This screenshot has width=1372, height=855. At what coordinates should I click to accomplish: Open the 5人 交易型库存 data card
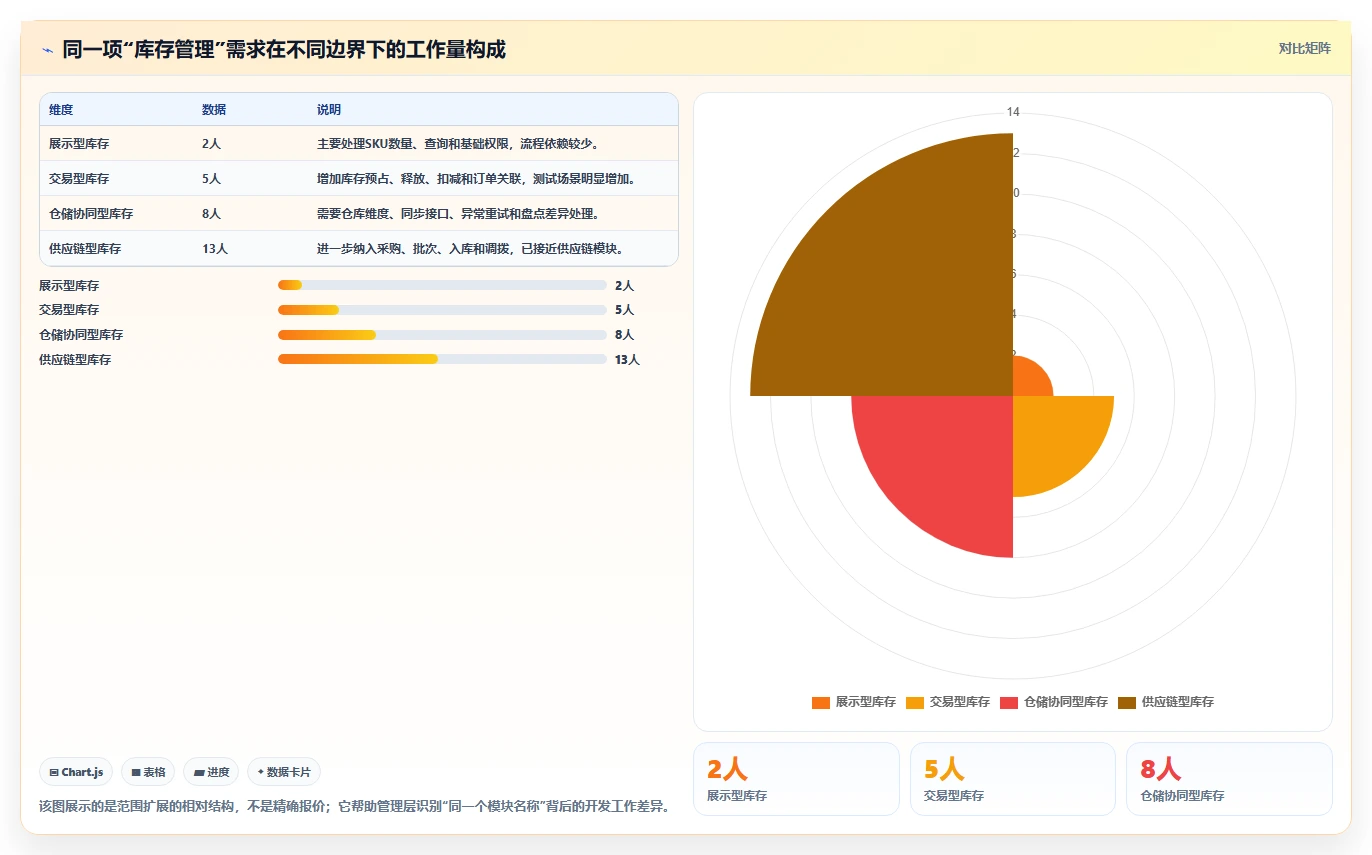[1013, 779]
